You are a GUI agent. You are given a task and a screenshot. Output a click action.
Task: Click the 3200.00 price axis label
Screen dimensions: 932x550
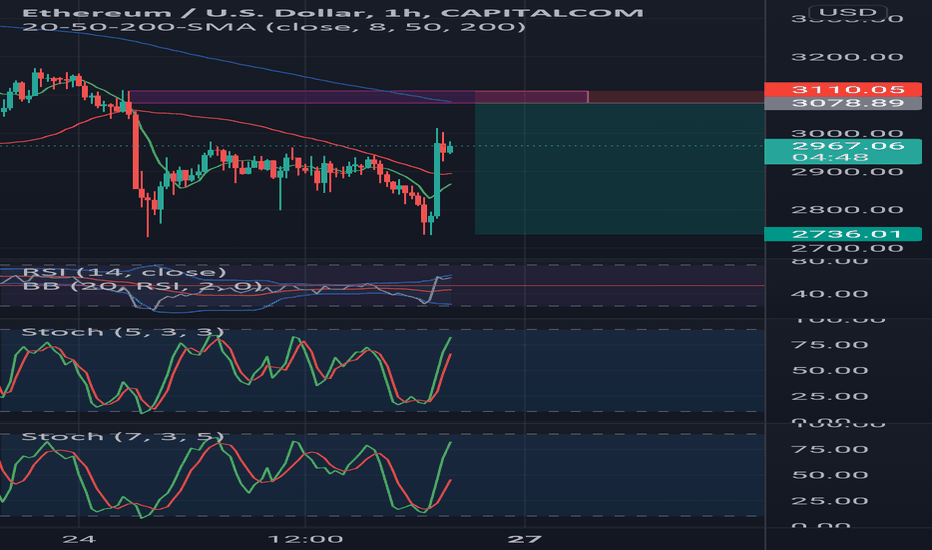click(x=847, y=57)
